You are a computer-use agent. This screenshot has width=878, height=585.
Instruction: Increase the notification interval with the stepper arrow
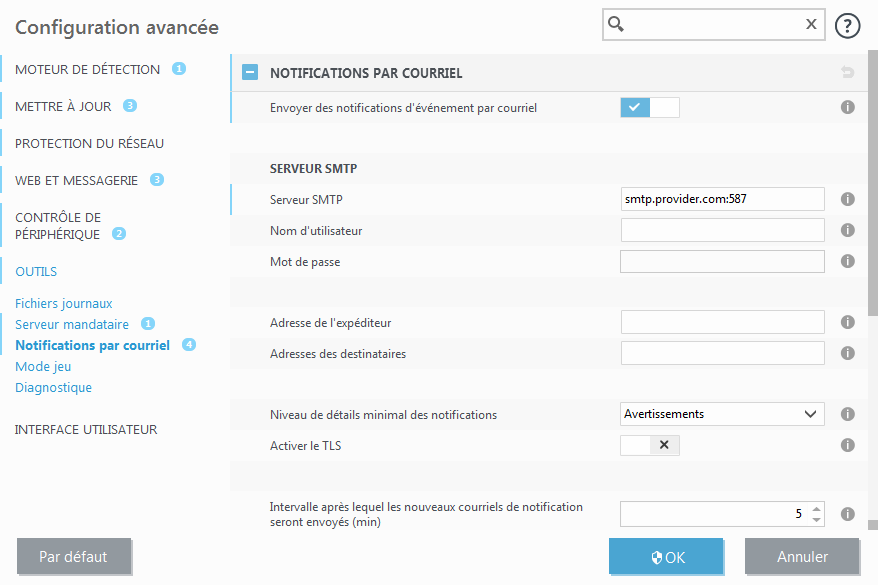[817, 508]
